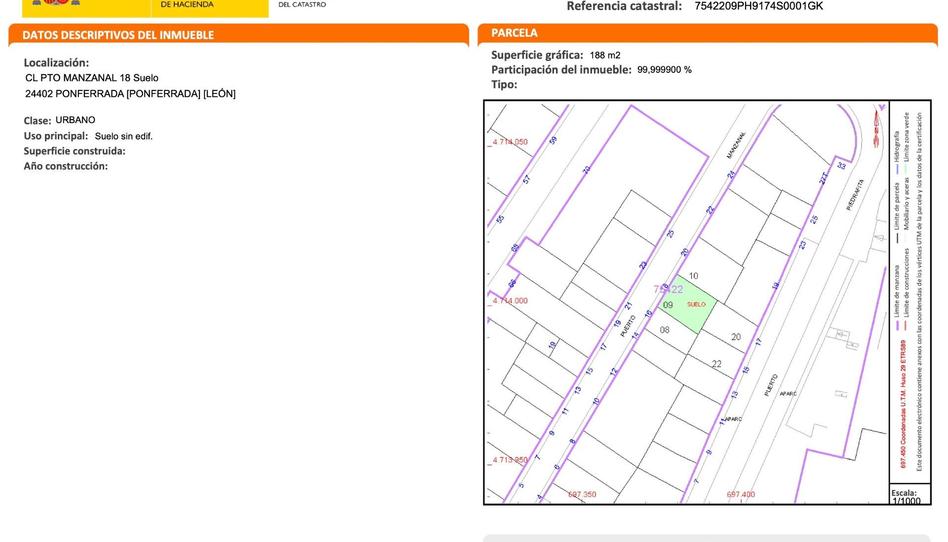Click the 'Escala: 1/1000' scale box
Screen dimensions: 948x542
coord(904,496)
